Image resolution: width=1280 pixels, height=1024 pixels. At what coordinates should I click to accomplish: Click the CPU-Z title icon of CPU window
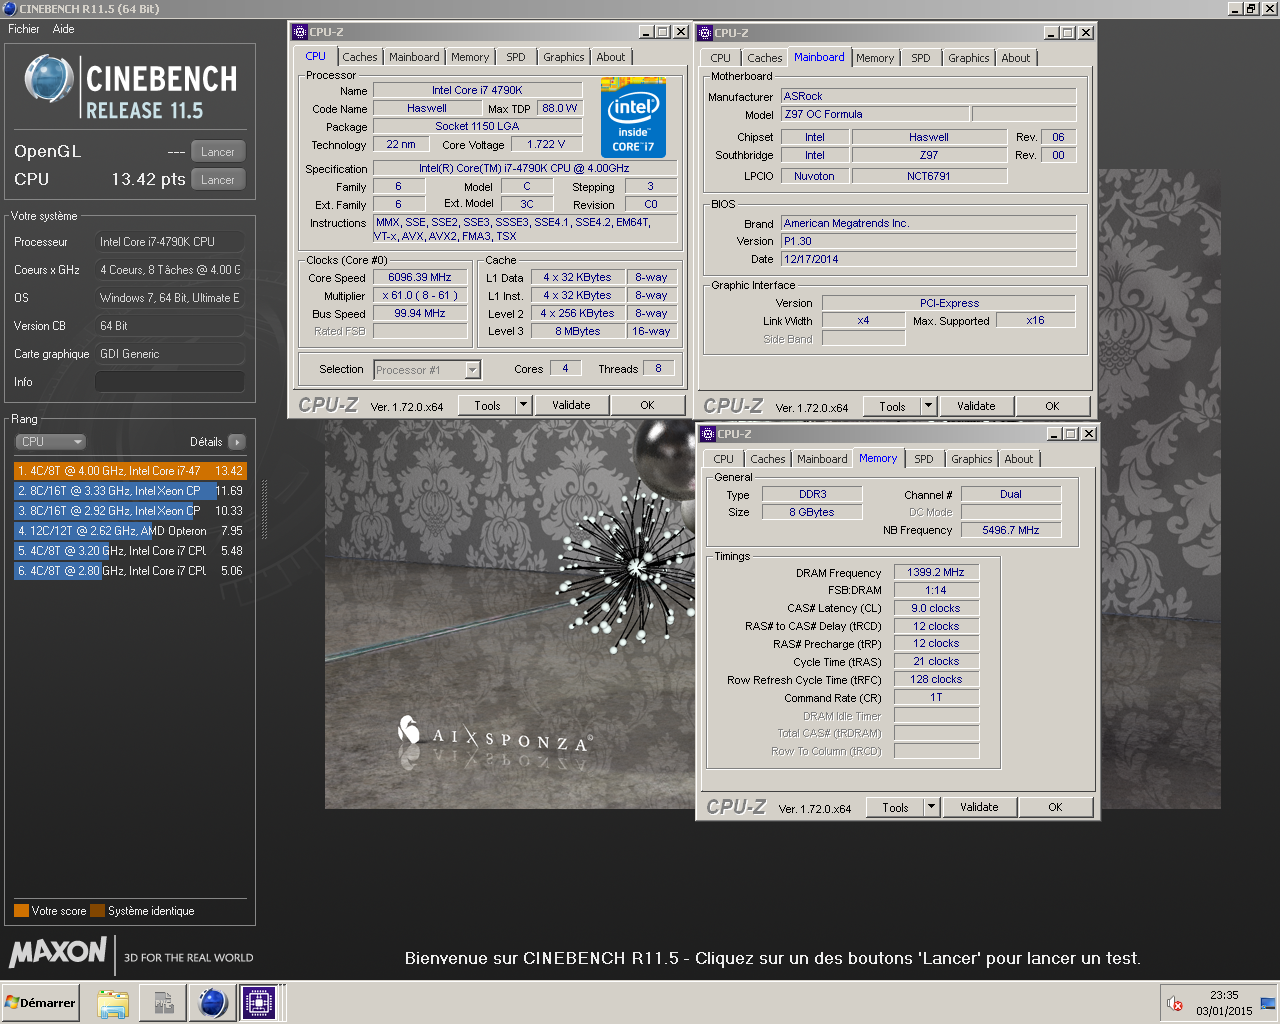[x=300, y=32]
